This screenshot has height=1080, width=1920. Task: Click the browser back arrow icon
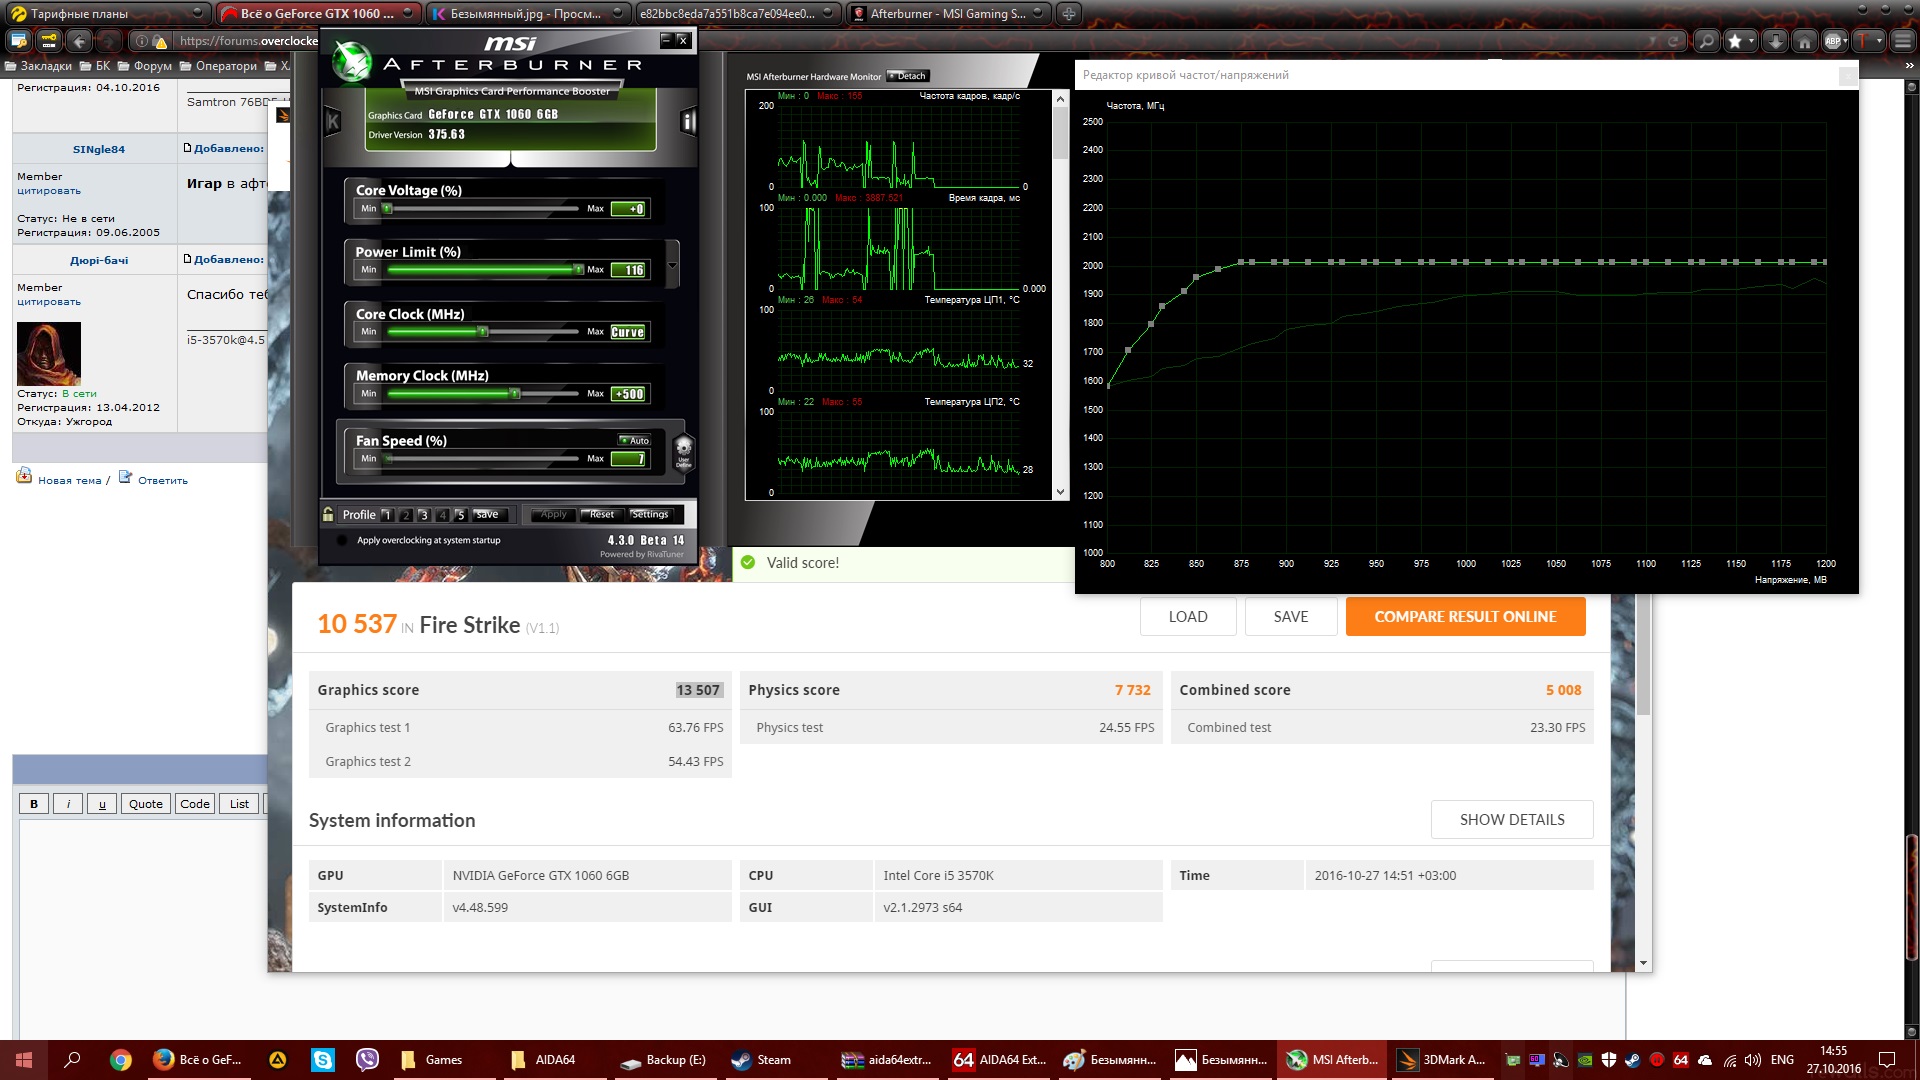[79, 41]
